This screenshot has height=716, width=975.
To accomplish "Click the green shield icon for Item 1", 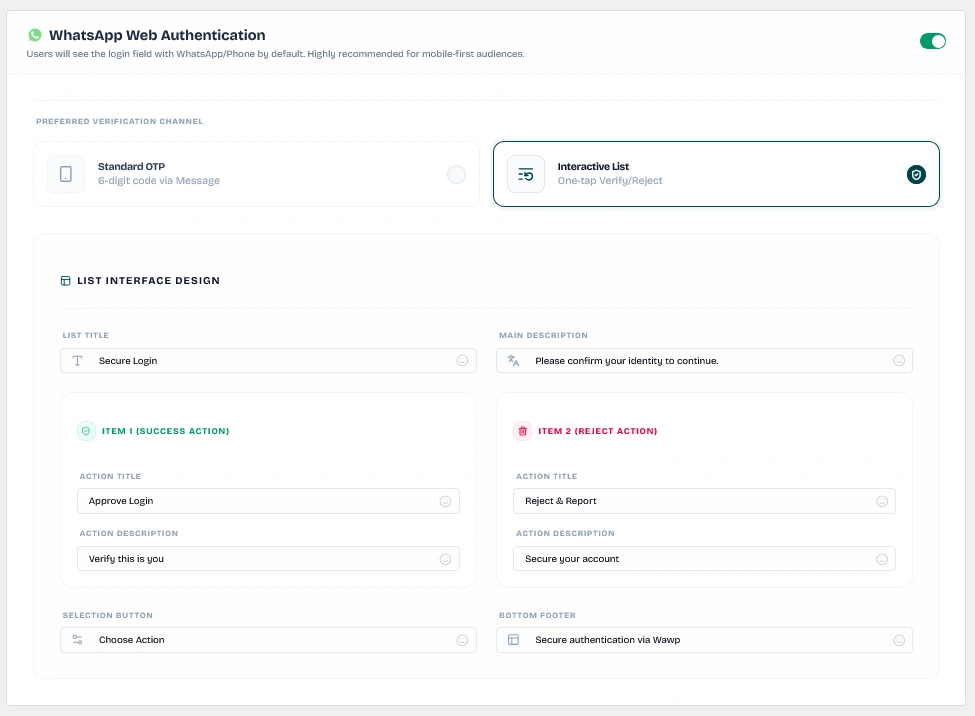I will point(86,430).
